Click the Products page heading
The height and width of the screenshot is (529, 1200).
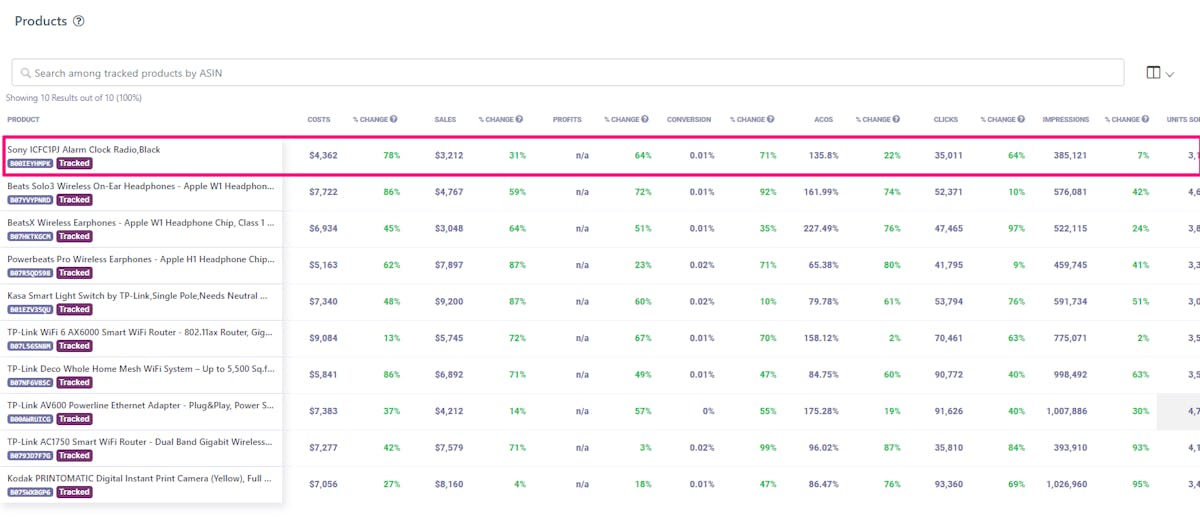41,21
